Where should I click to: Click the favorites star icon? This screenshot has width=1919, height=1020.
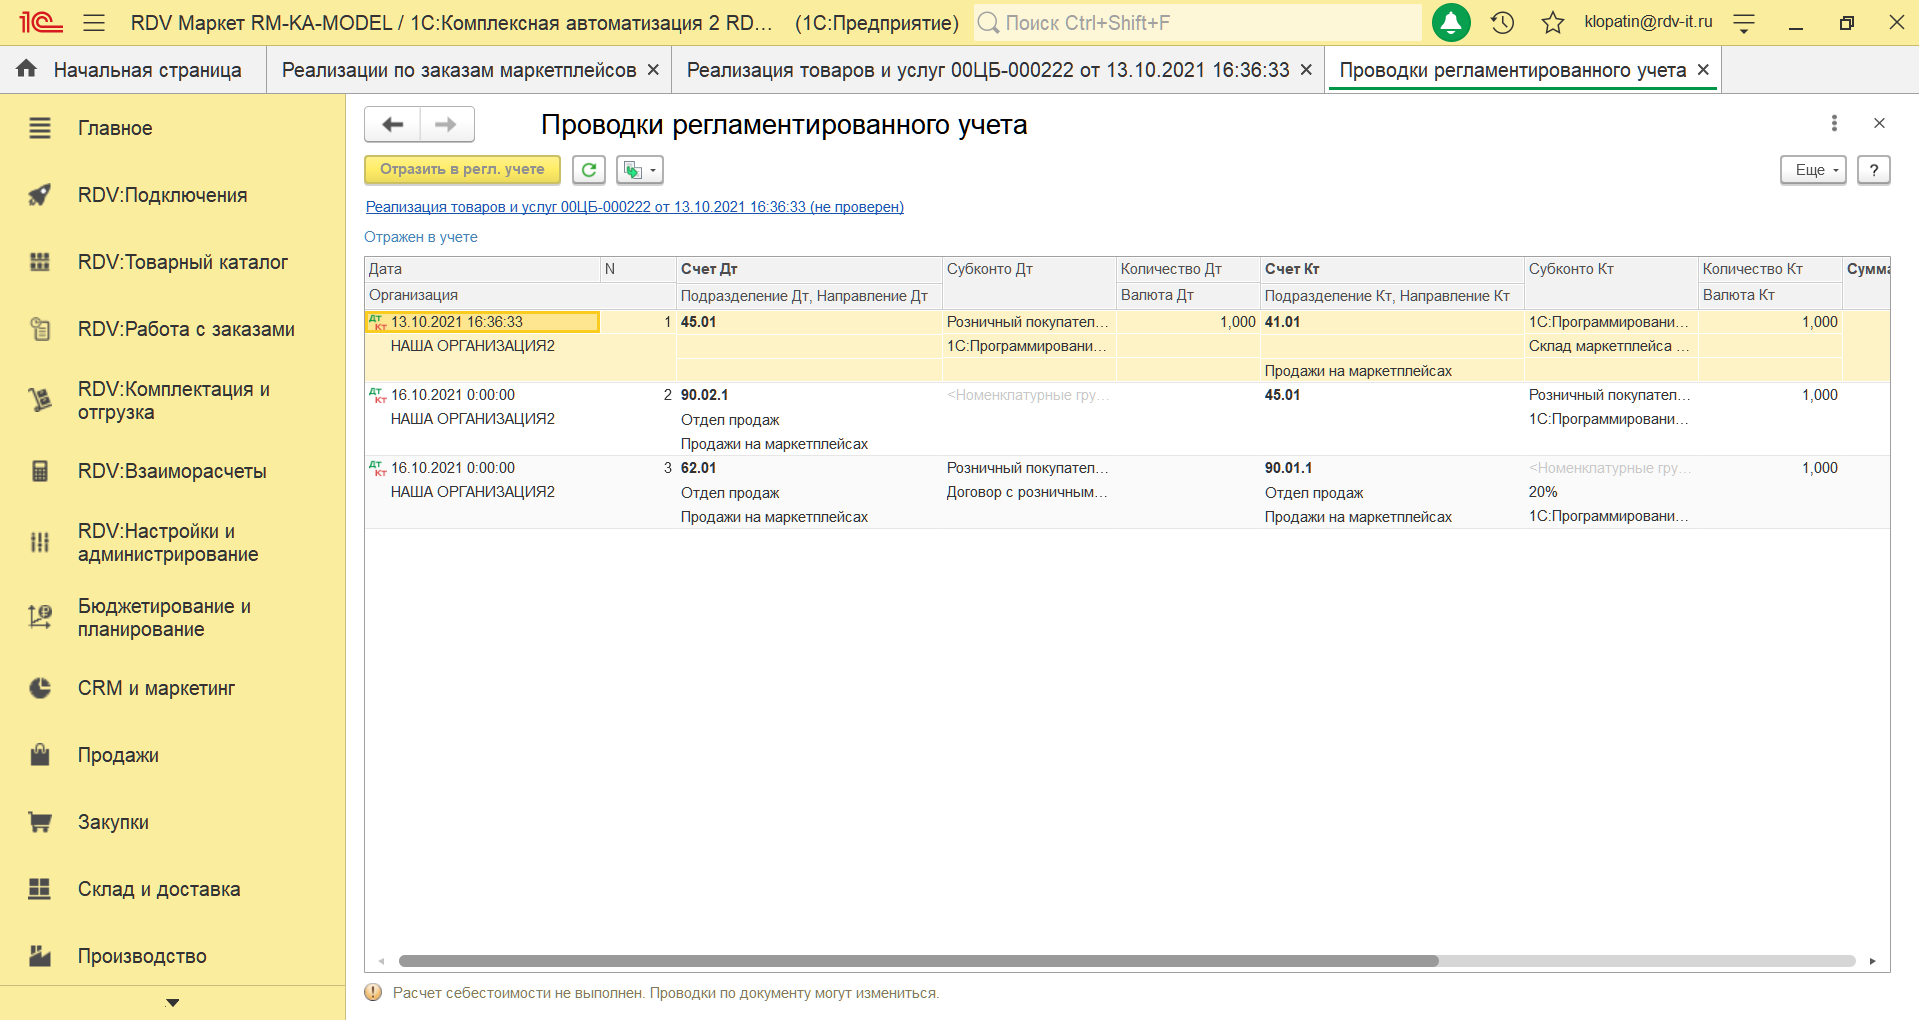[1552, 23]
